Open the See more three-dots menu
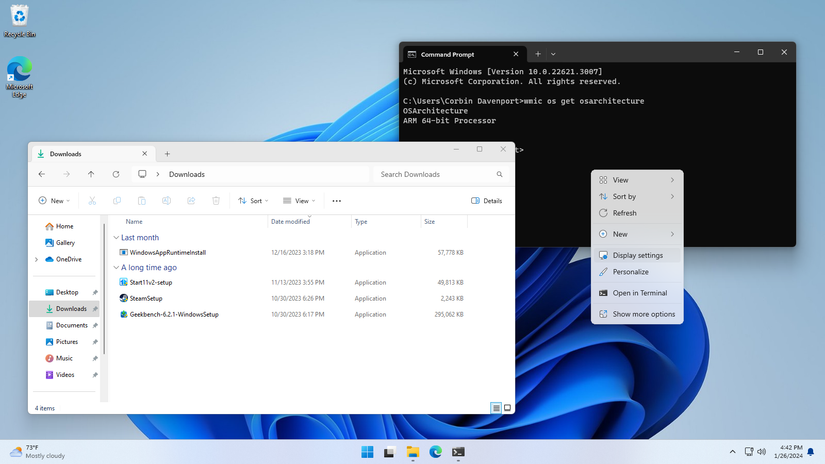The height and width of the screenshot is (464, 825). pyautogui.click(x=337, y=201)
